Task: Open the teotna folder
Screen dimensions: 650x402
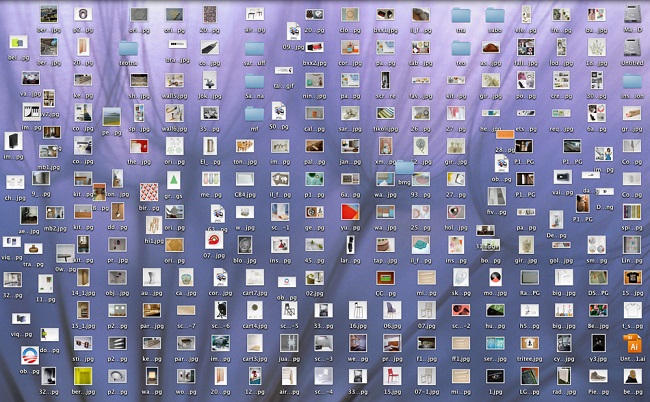Action: [129, 48]
